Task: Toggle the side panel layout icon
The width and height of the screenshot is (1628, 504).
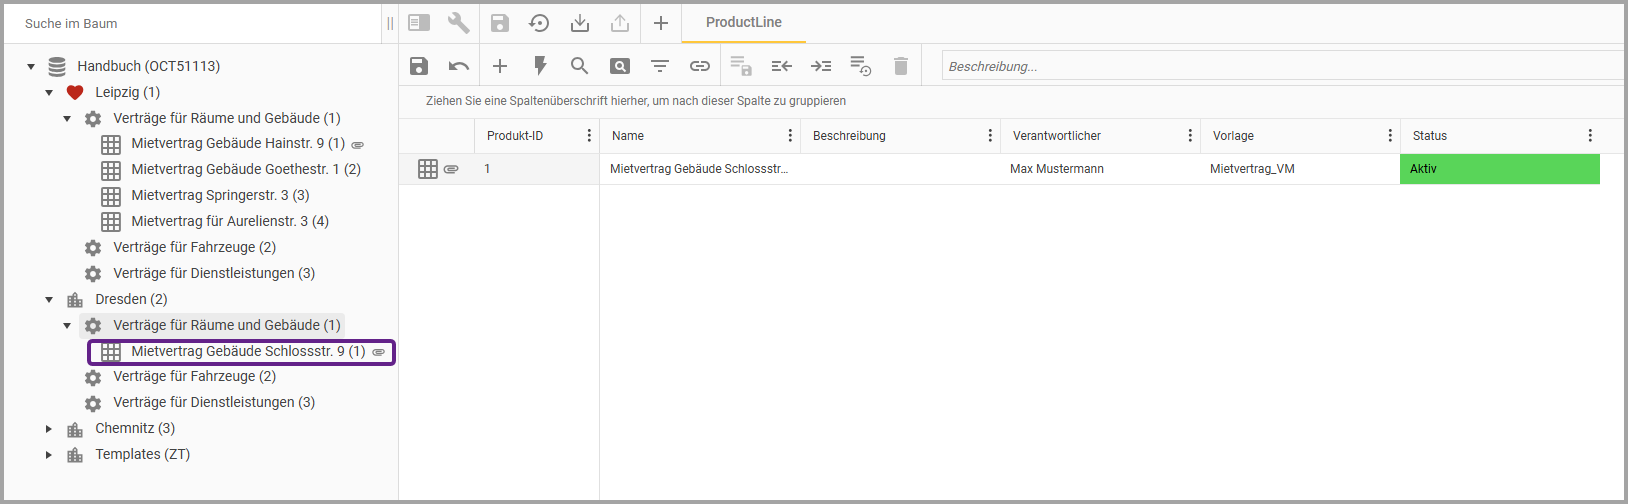Action: pyautogui.click(x=419, y=23)
